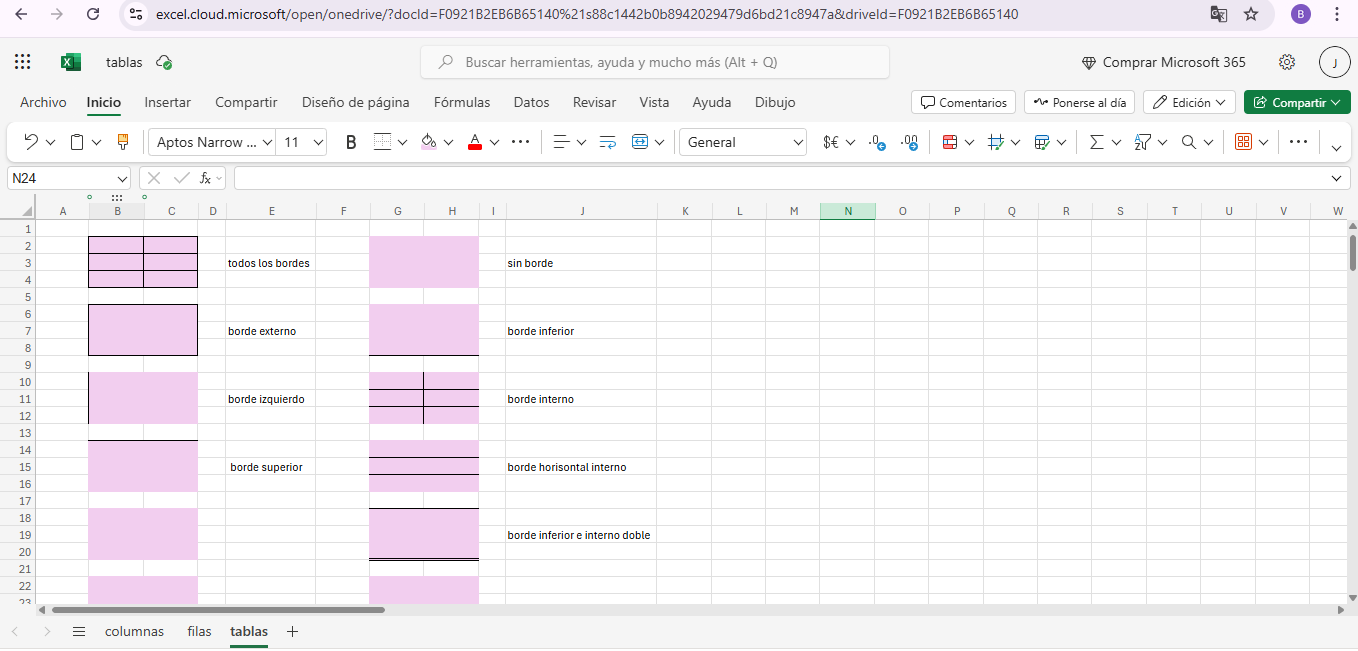
Task: Expand the number format General dropdown
Action: pyautogui.click(x=798, y=142)
